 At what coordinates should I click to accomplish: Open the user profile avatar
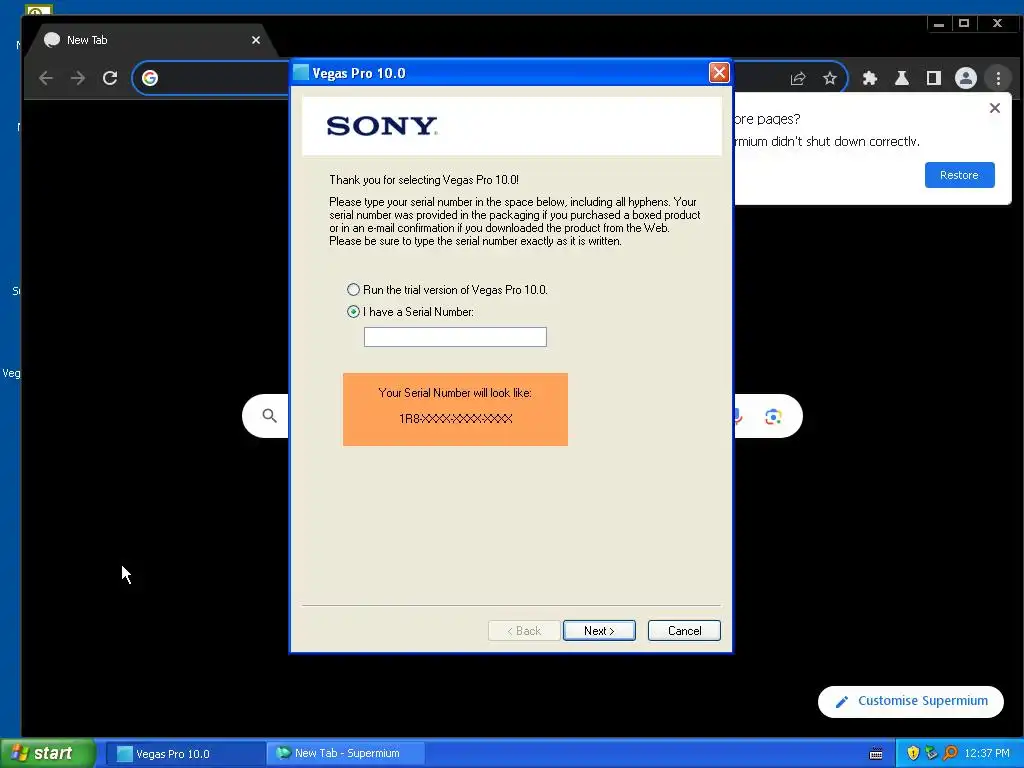(965, 78)
